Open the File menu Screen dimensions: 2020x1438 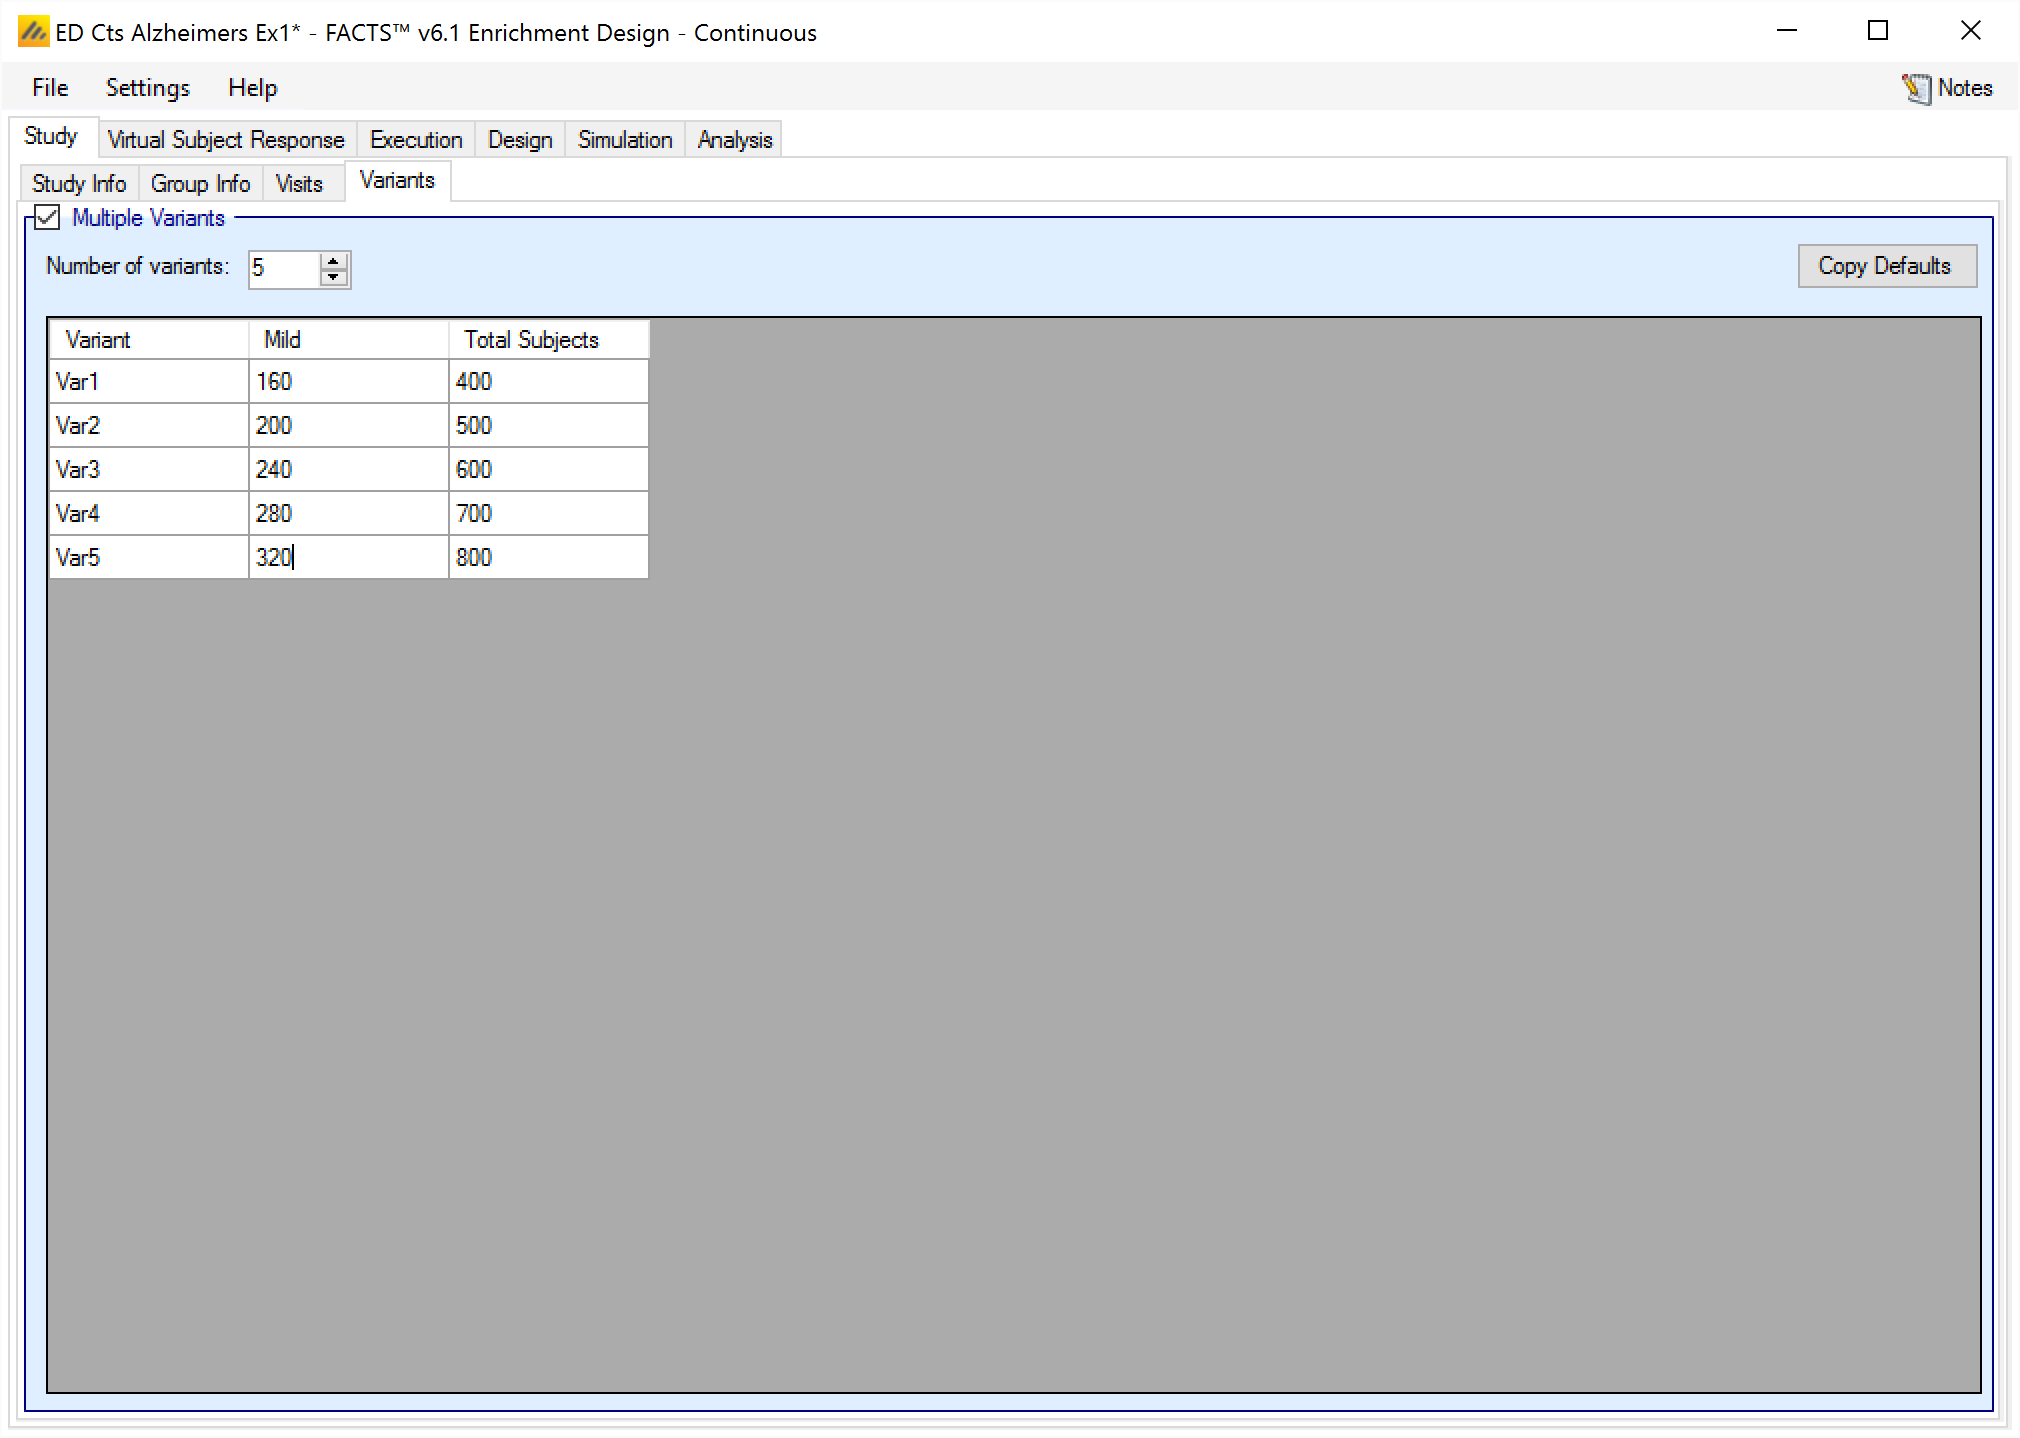50,88
